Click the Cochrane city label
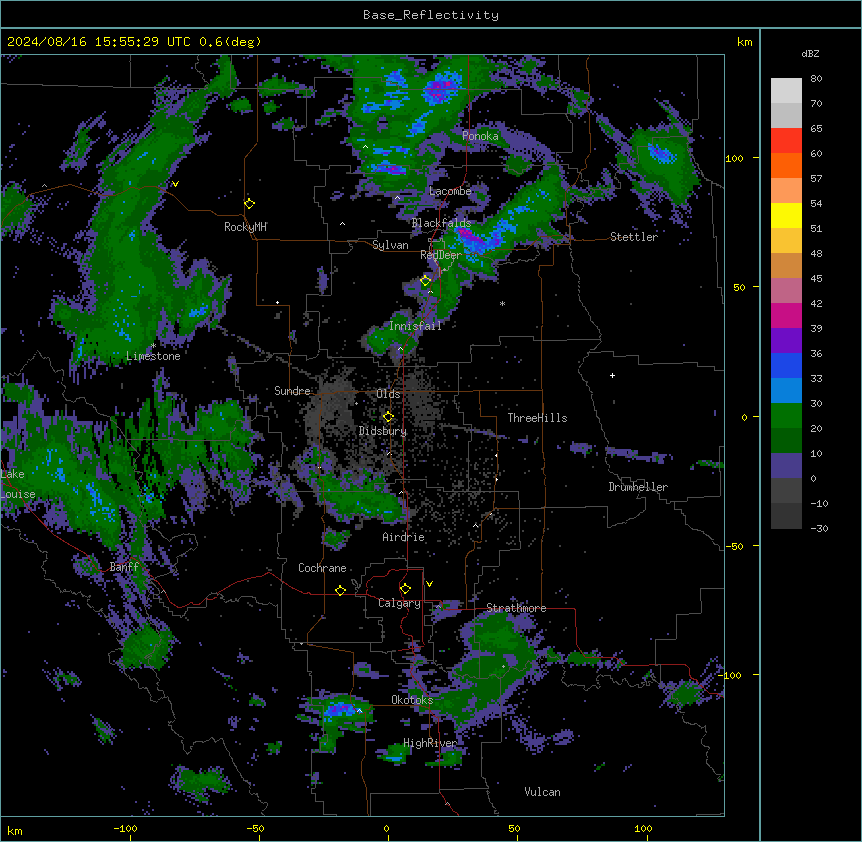This screenshot has height=842, width=862. coord(322,568)
